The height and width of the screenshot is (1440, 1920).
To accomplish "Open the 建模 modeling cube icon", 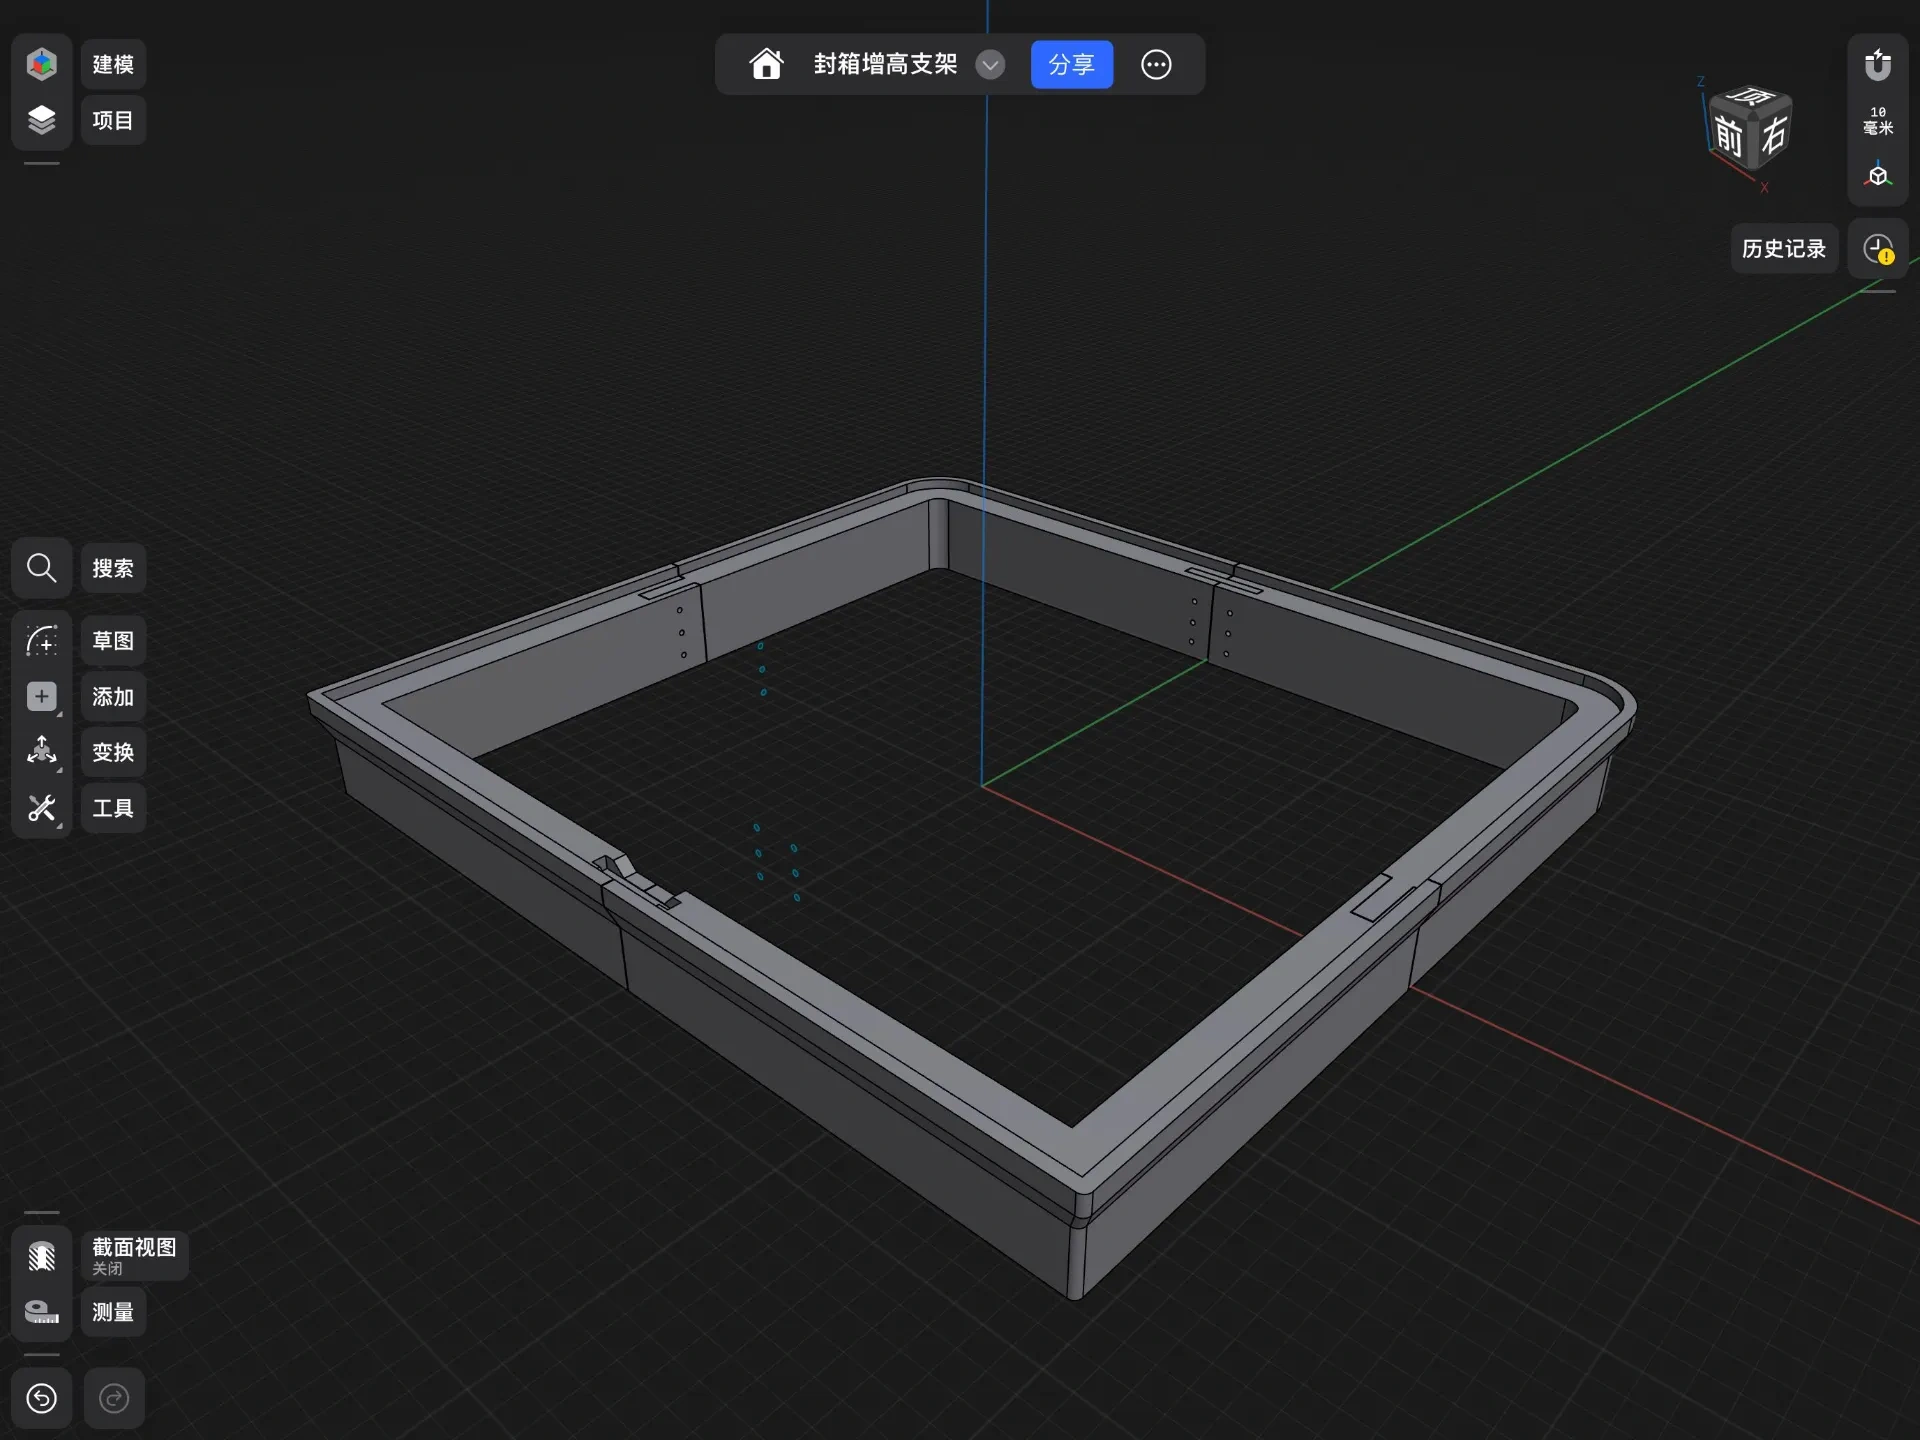I will (x=41, y=64).
